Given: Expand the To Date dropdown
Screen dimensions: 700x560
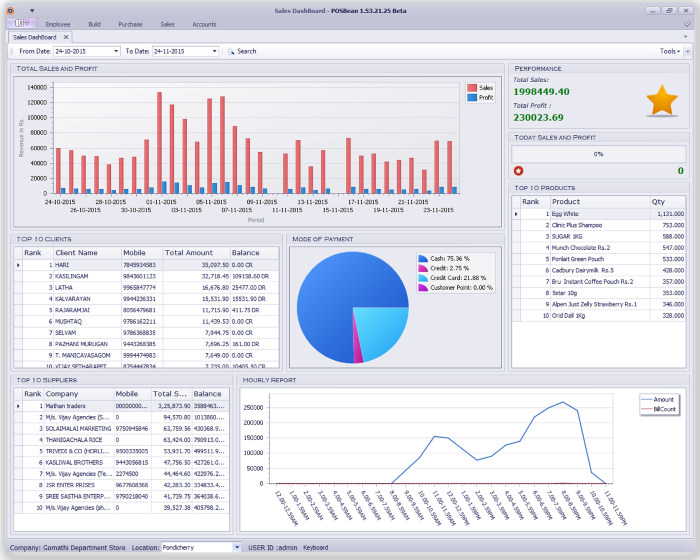Looking at the screenshot, I should tap(215, 51).
